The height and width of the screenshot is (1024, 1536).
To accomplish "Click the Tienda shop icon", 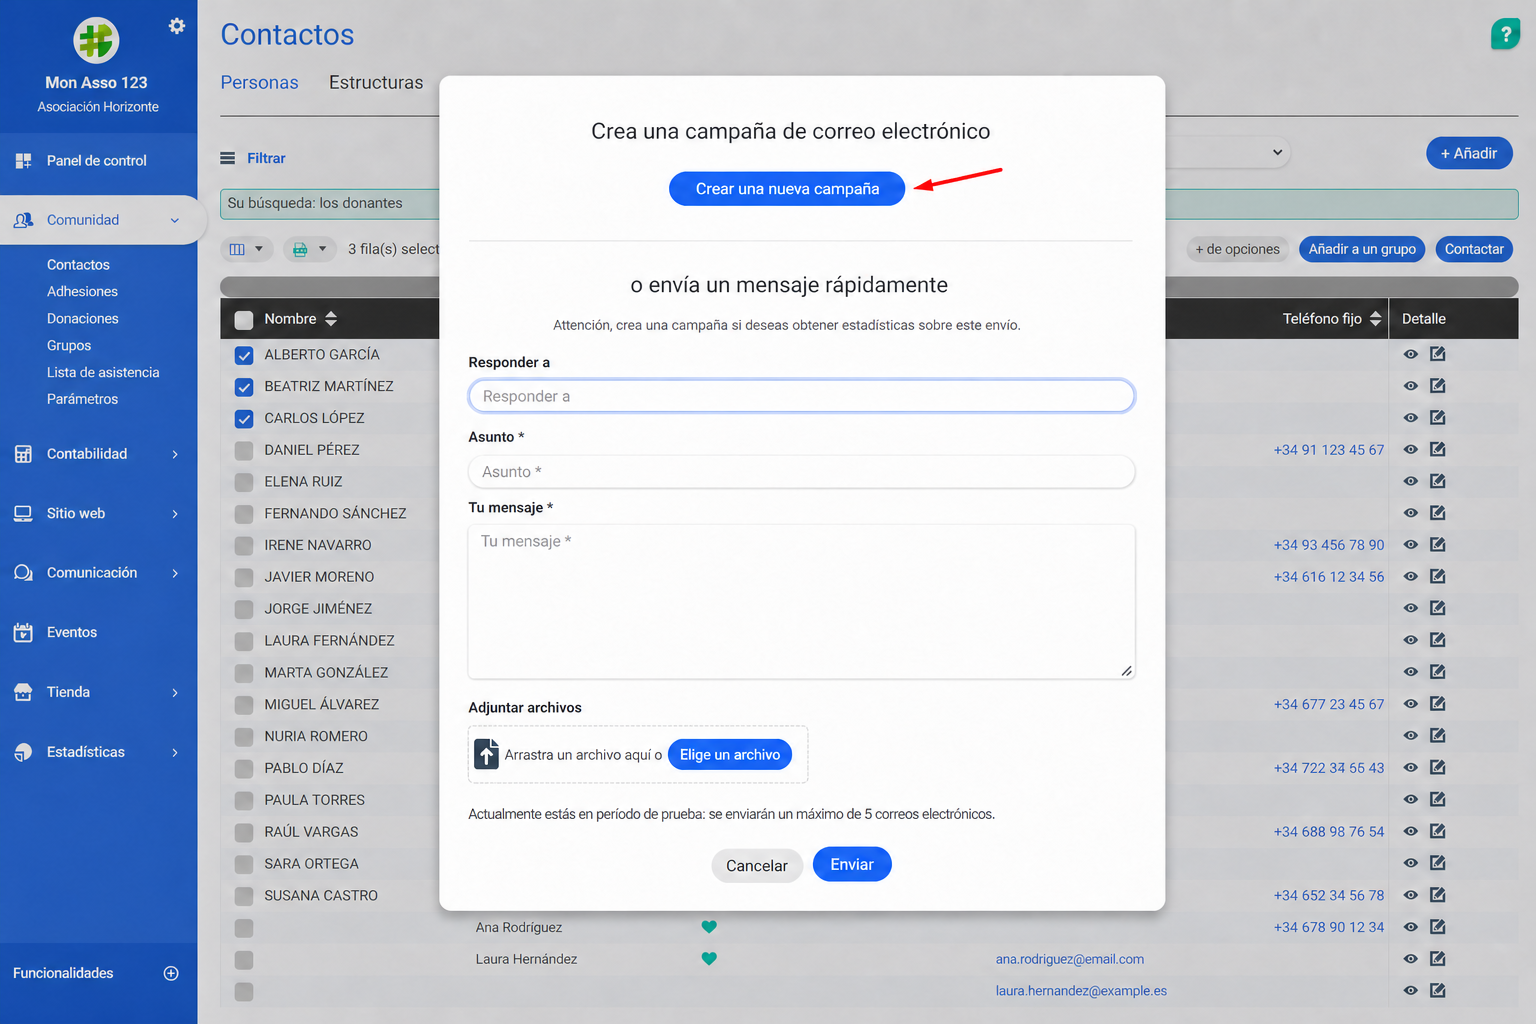I will [x=23, y=692].
